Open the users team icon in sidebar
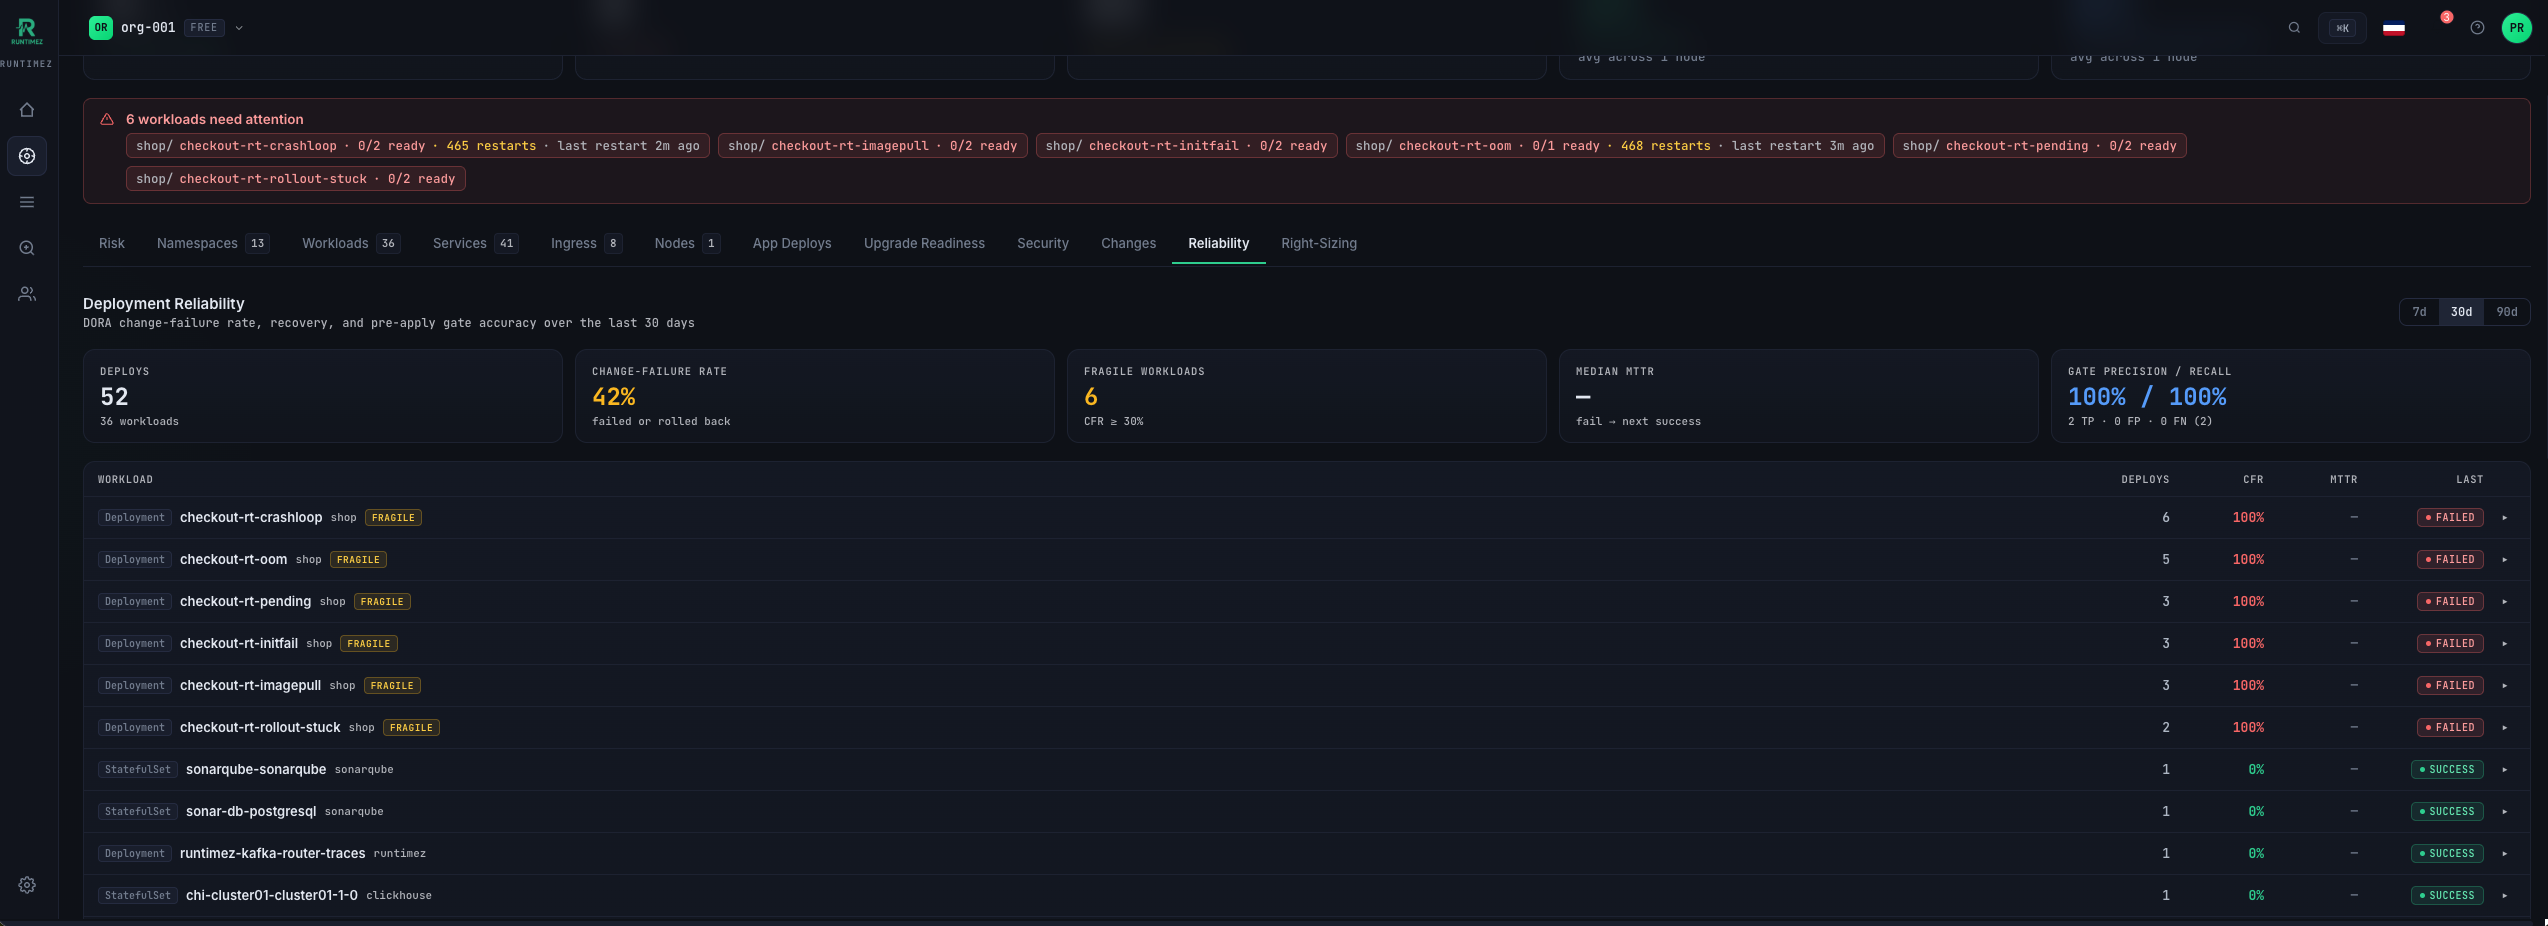Image resolution: width=2548 pixels, height=926 pixels. 27,294
